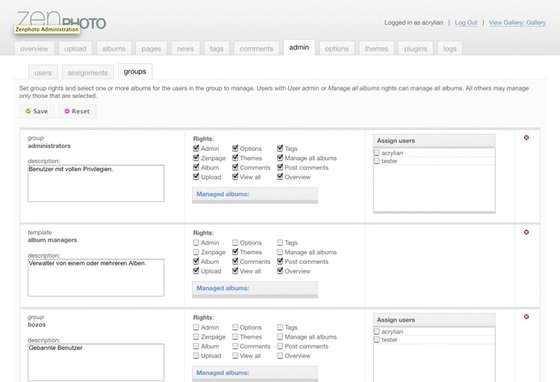The image size is (560, 382).
Task: Expand Managed albums for bozos group
Action: (x=255, y=373)
